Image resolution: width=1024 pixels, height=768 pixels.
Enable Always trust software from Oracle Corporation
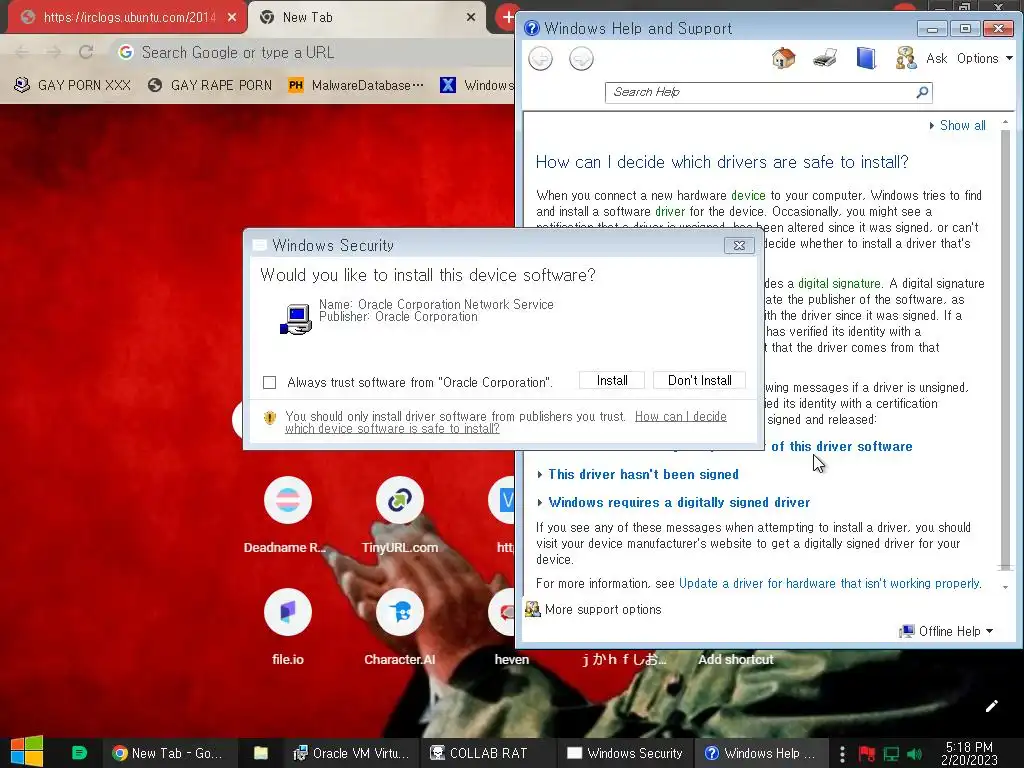269,383
